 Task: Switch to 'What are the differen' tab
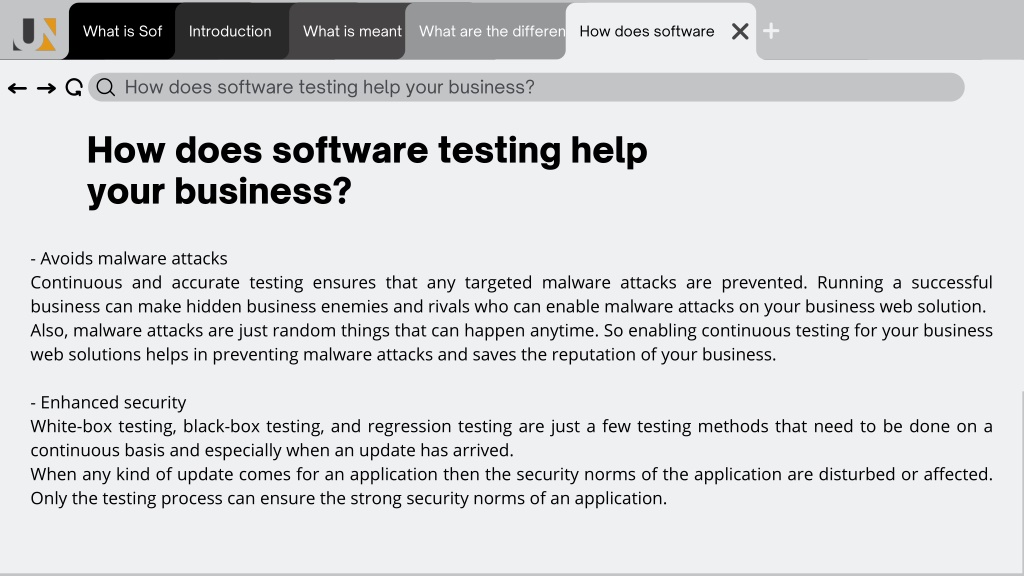tap(487, 31)
